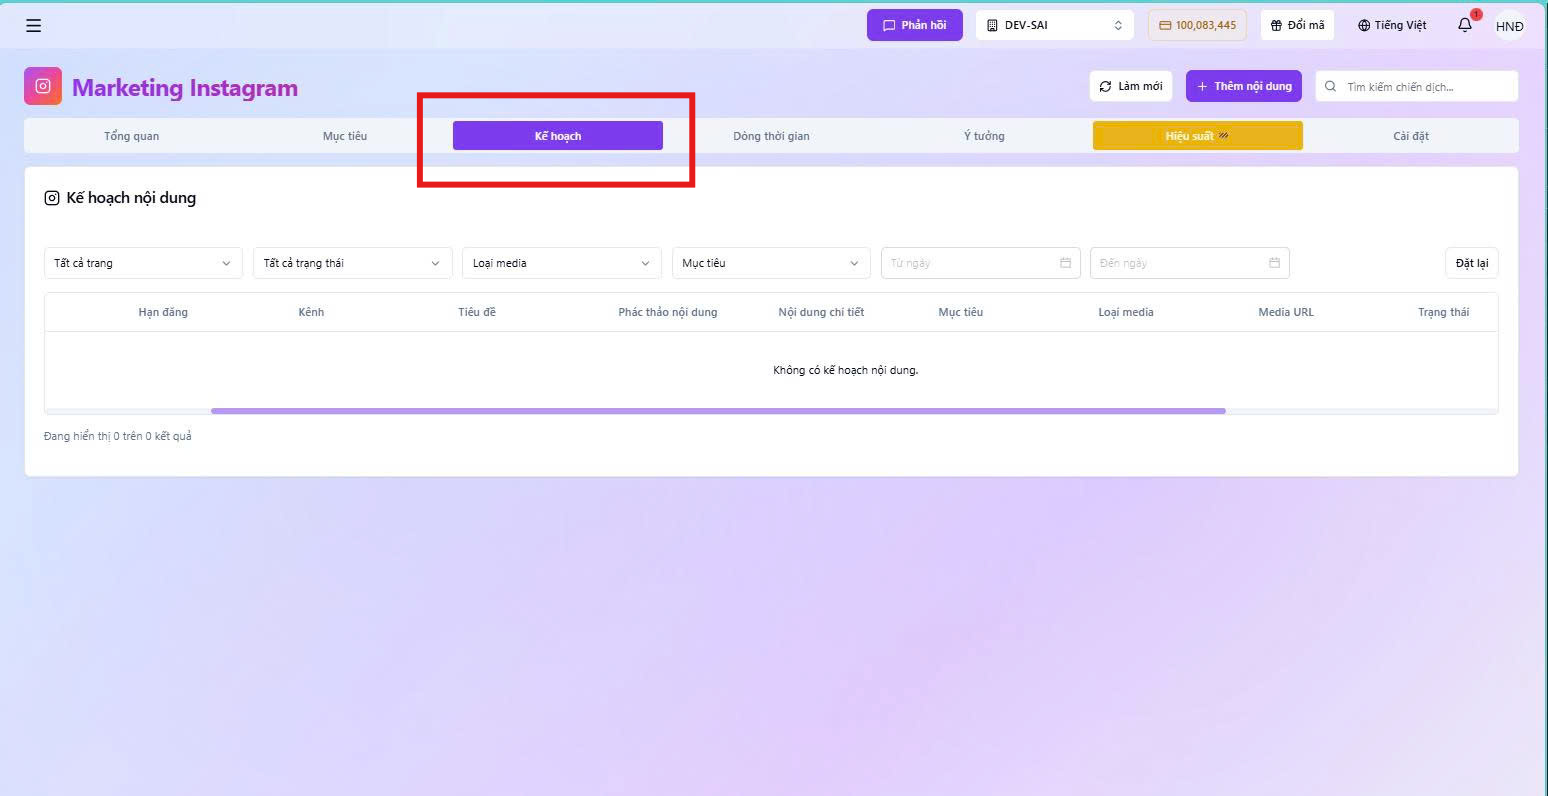Open the Tiếng Việt language switcher

(1392, 25)
